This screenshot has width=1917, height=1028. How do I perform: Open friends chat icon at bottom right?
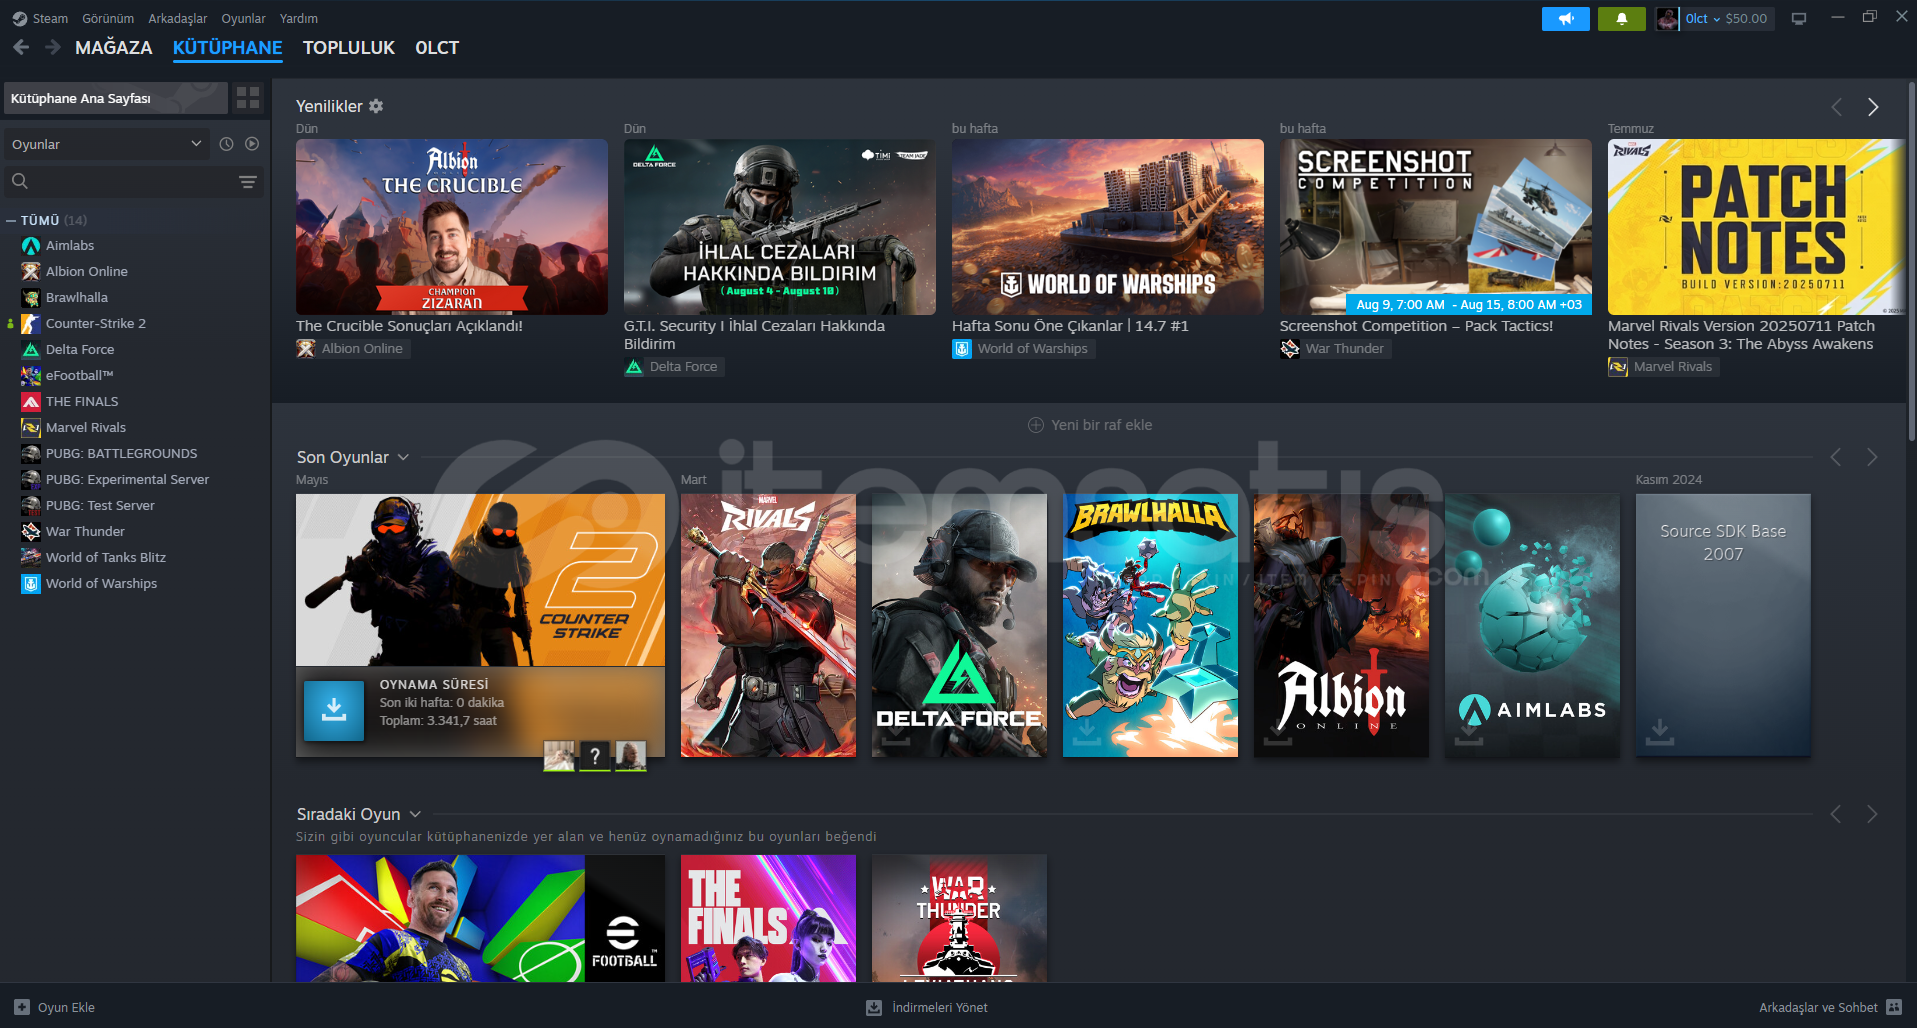tap(1894, 1007)
